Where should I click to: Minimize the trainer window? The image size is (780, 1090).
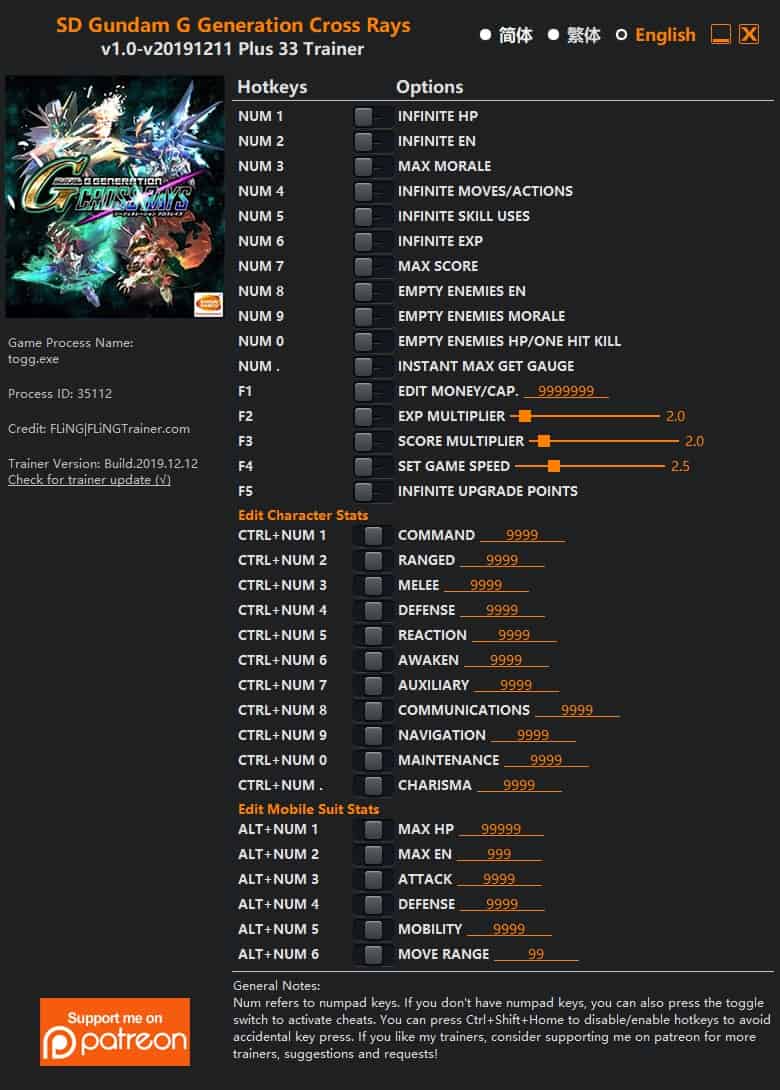[720, 34]
